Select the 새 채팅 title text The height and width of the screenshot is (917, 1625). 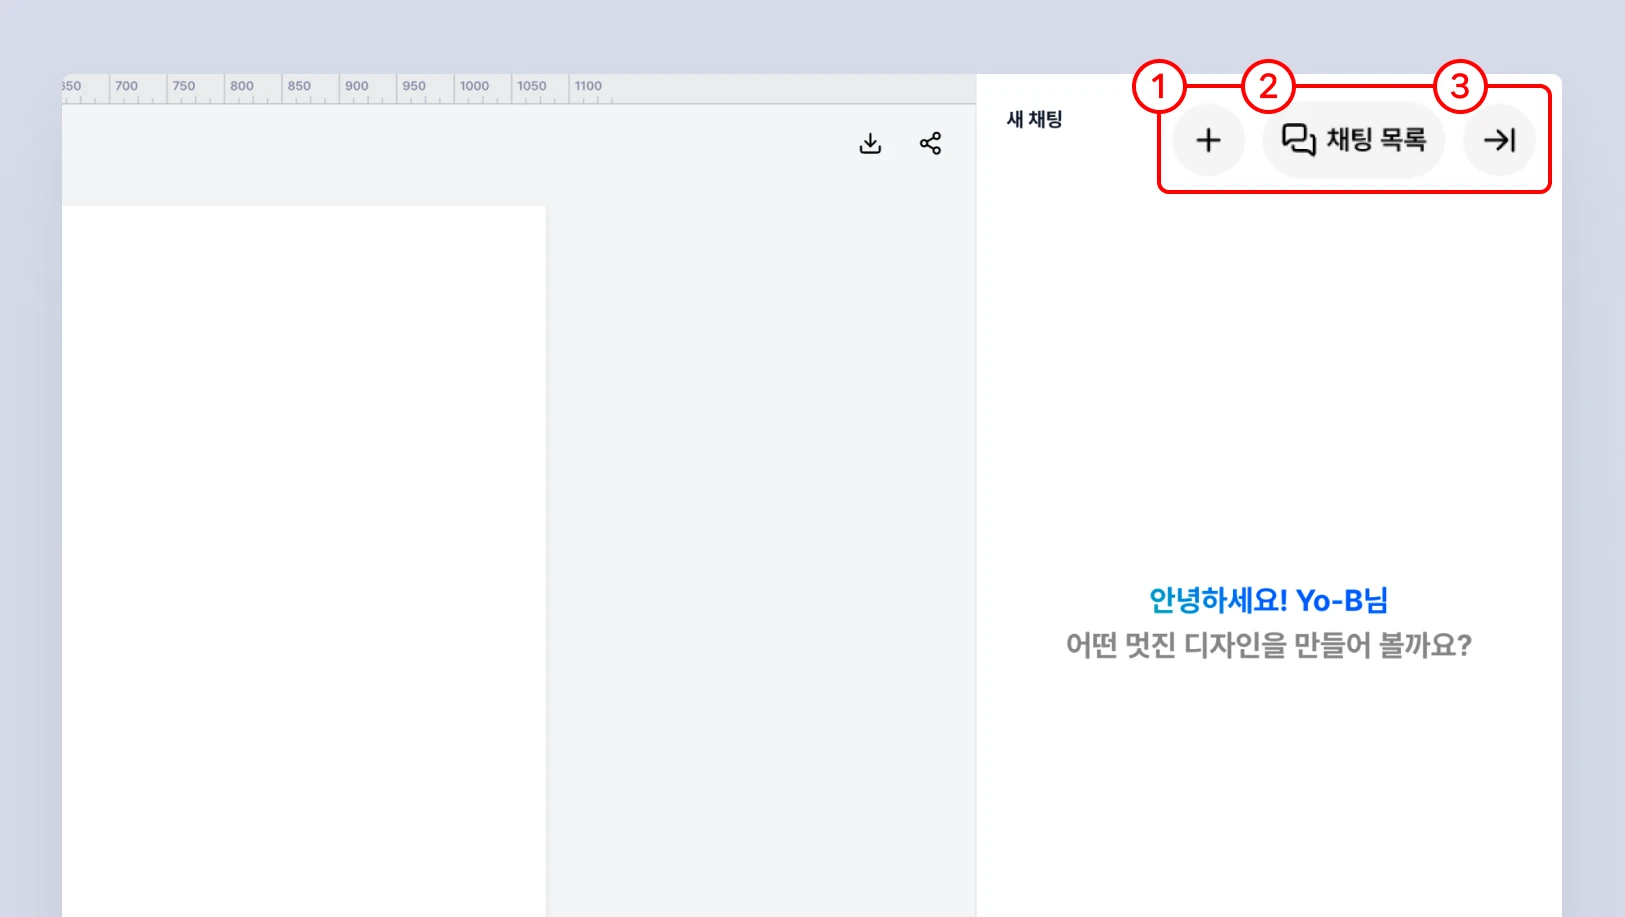[1034, 119]
